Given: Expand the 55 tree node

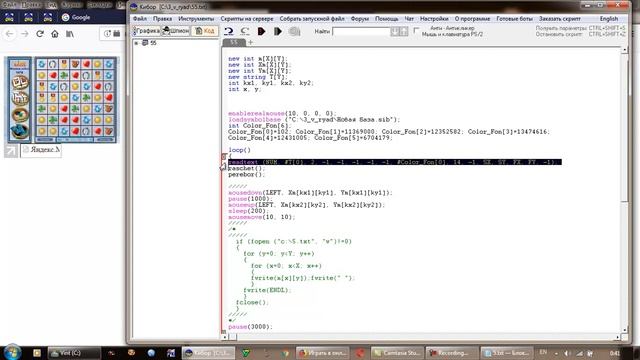Looking at the screenshot, I should (x=136, y=43).
